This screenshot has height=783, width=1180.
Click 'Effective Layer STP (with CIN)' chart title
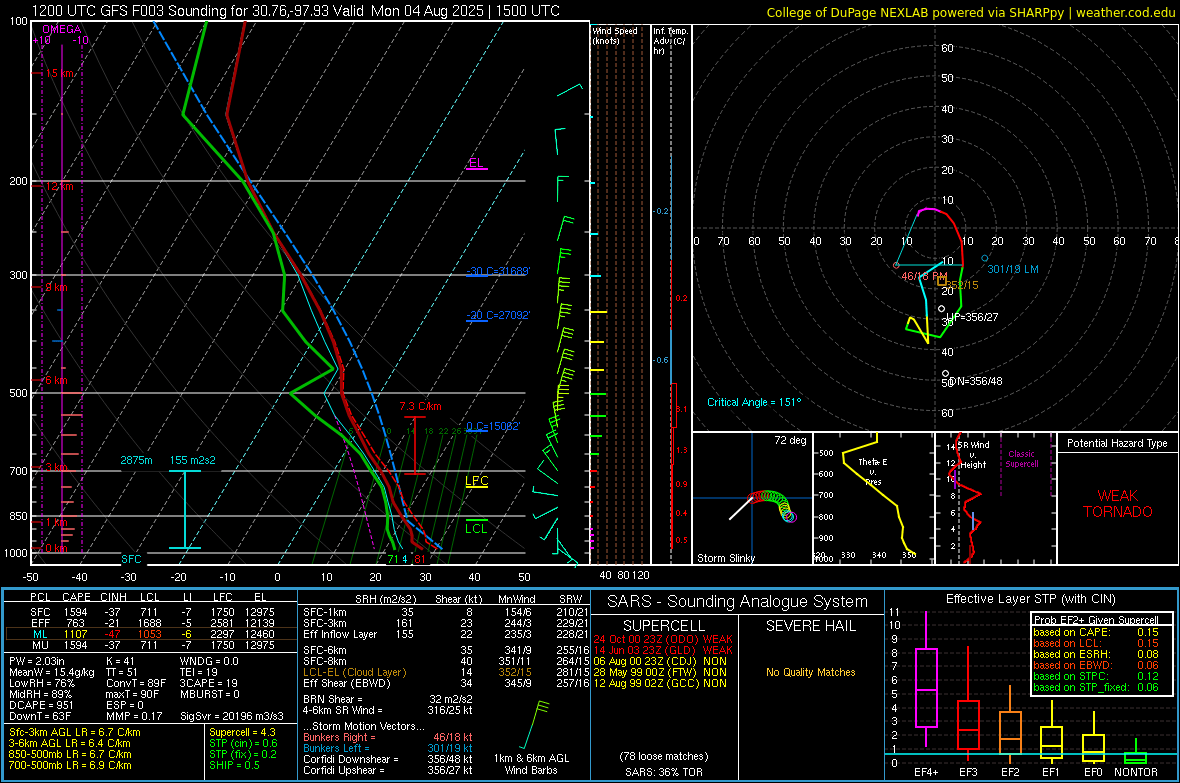coord(1030,599)
